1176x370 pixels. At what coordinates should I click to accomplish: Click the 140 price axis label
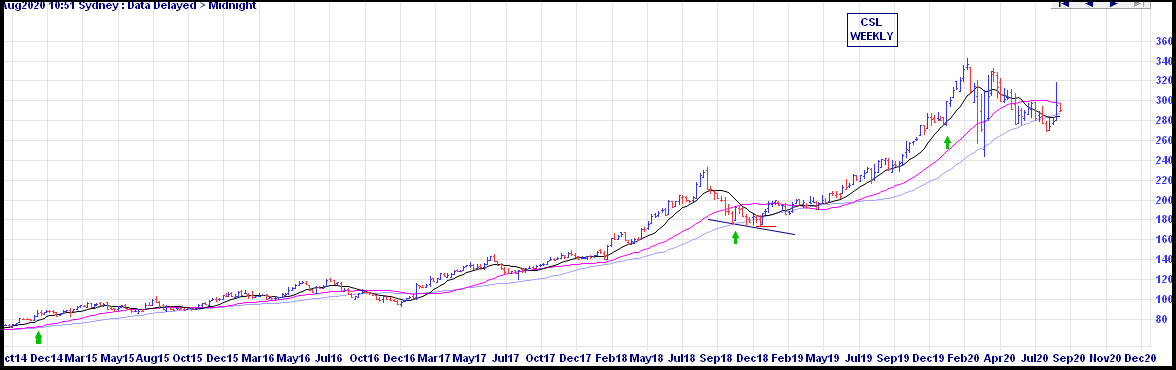[x=1163, y=260]
